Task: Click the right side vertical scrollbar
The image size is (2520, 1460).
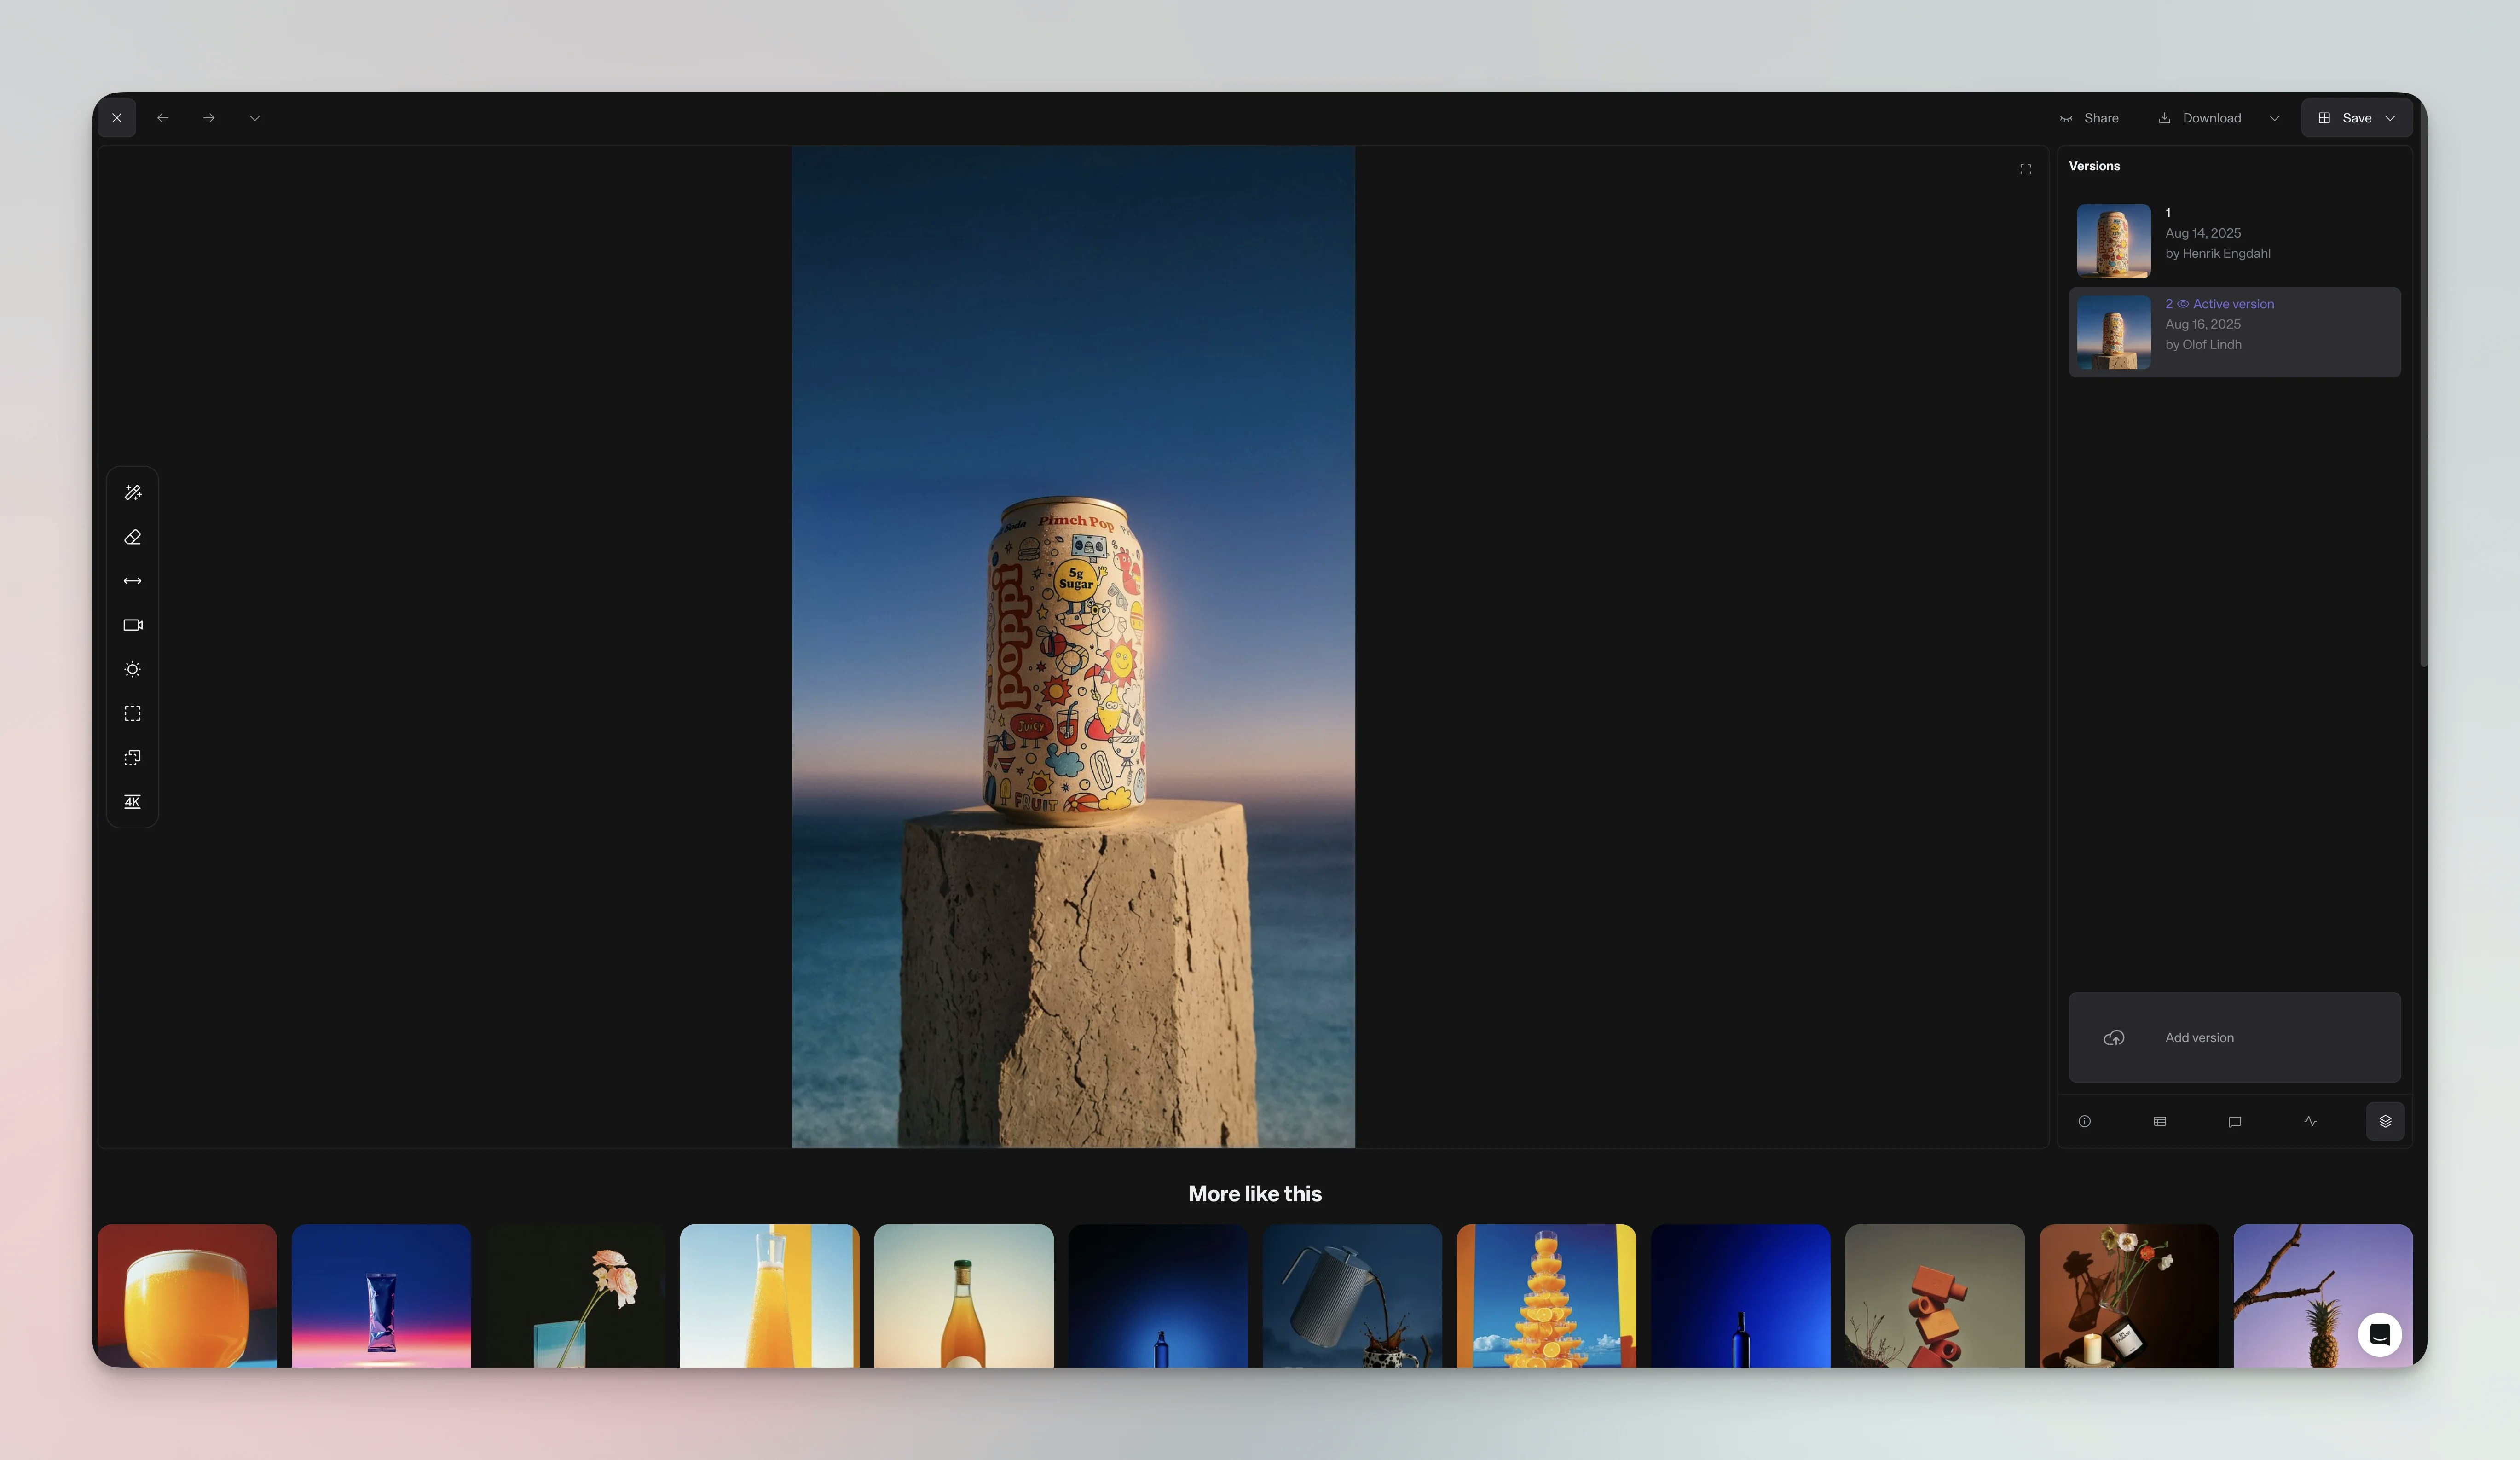Action: 2422,400
